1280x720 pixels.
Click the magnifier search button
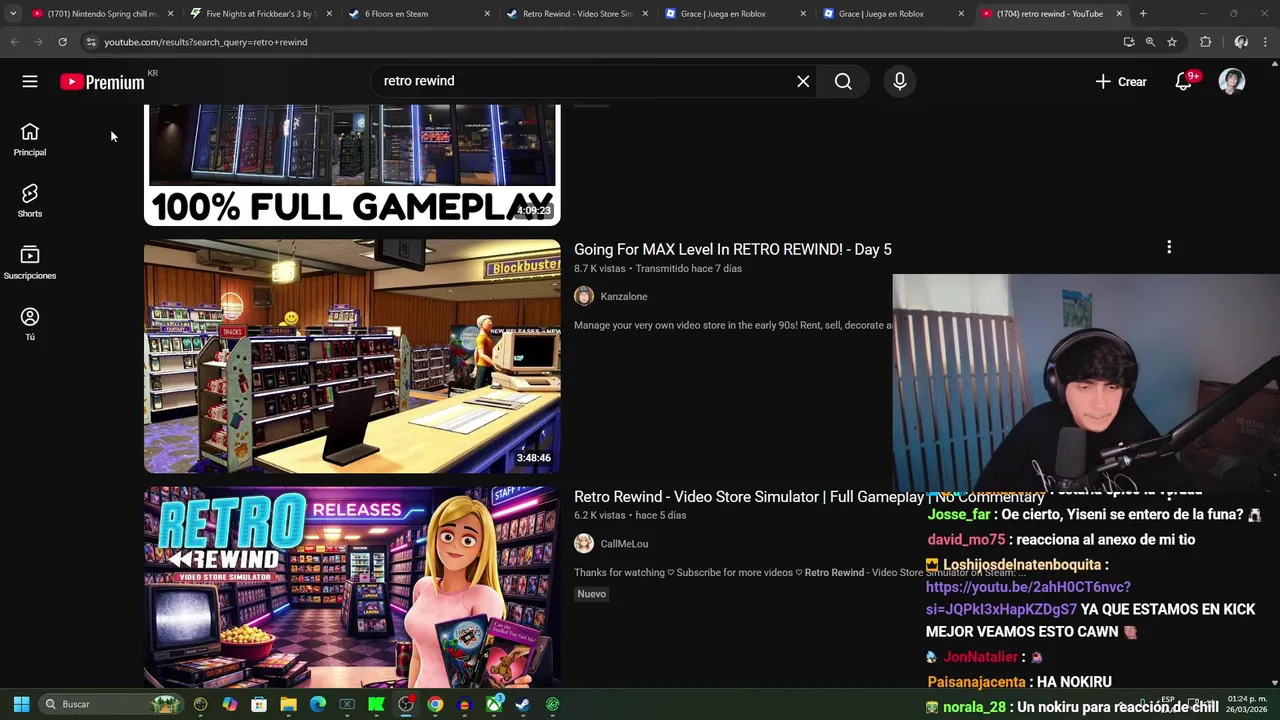click(843, 82)
